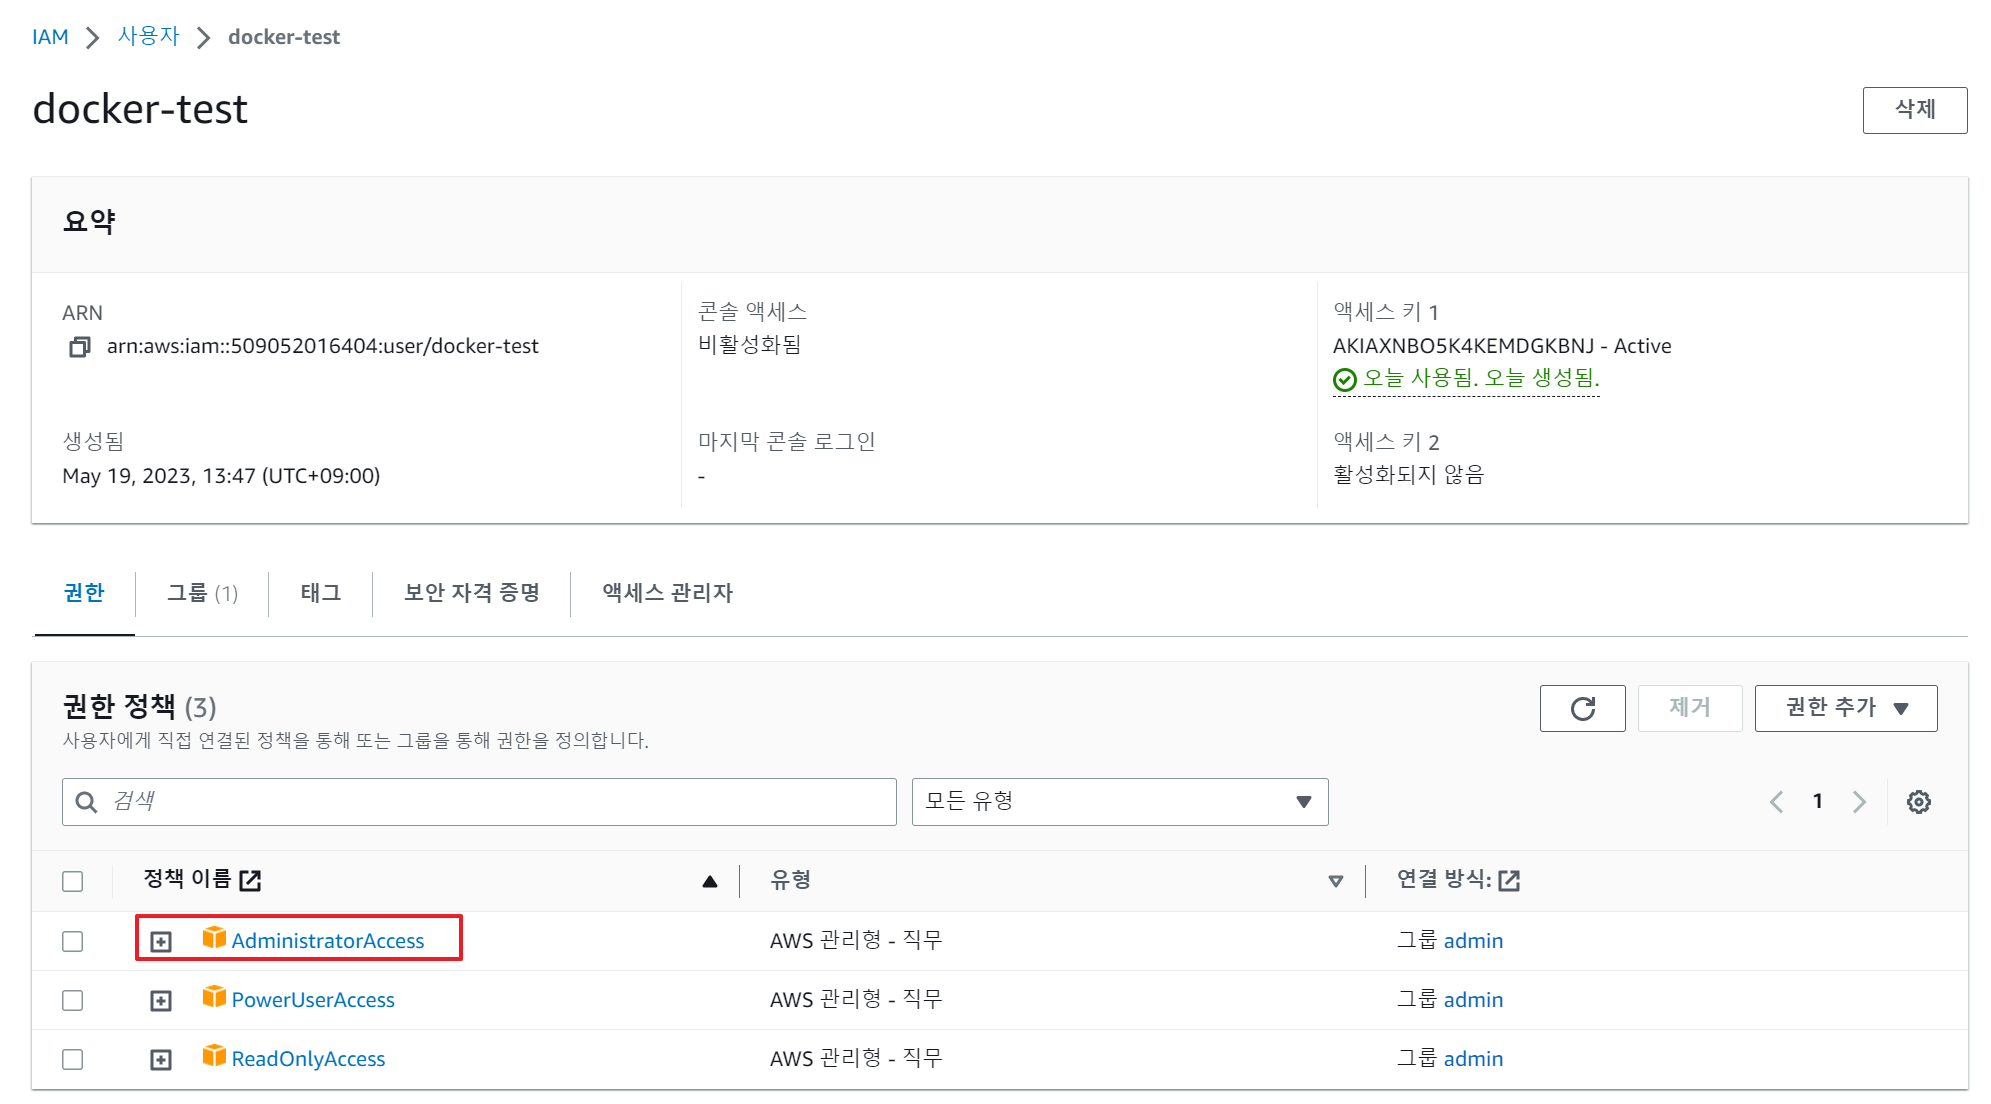Open the ReadOnlyAccess policy link

(x=308, y=1059)
